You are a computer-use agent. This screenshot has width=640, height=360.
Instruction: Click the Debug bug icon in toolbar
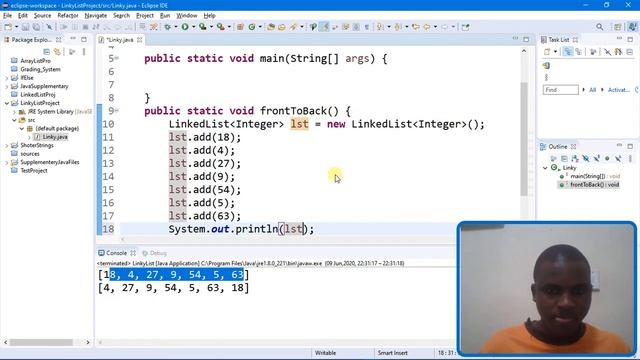[168, 27]
